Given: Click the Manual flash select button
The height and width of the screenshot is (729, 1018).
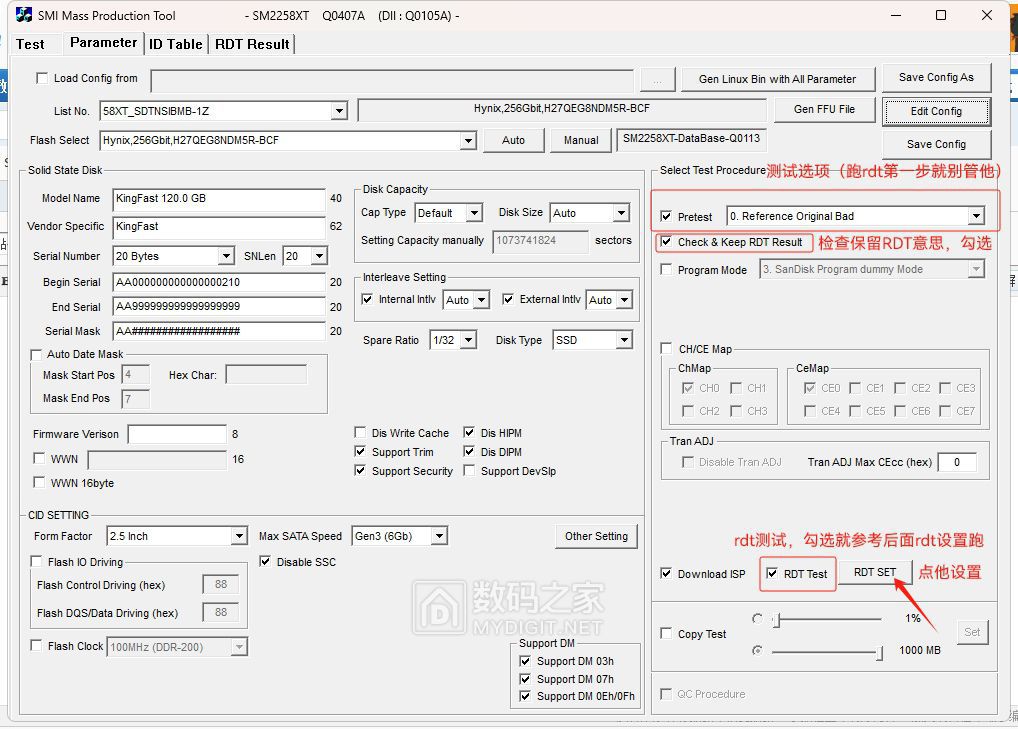Looking at the screenshot, I should pos(580,140).
